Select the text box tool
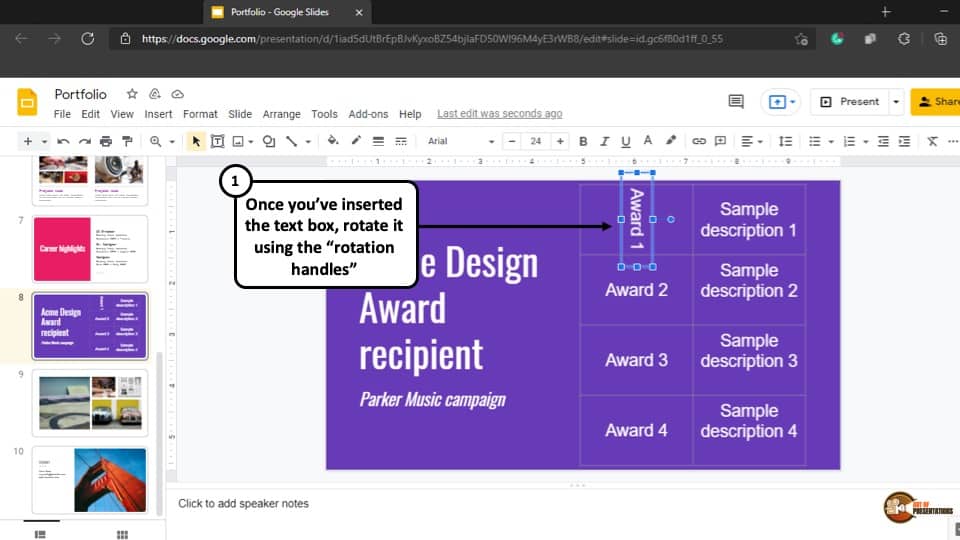Image resolution: width=960 pixels, height=540 pixels. (217, 141)
